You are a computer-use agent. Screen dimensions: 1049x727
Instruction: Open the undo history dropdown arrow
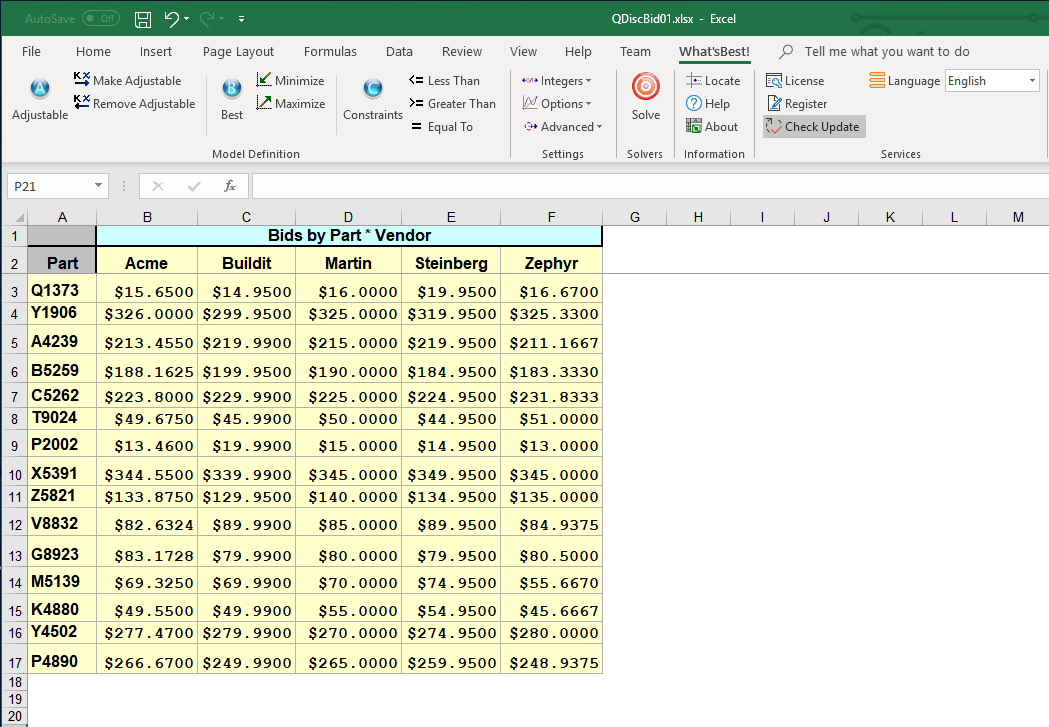[x=187, y=19]
